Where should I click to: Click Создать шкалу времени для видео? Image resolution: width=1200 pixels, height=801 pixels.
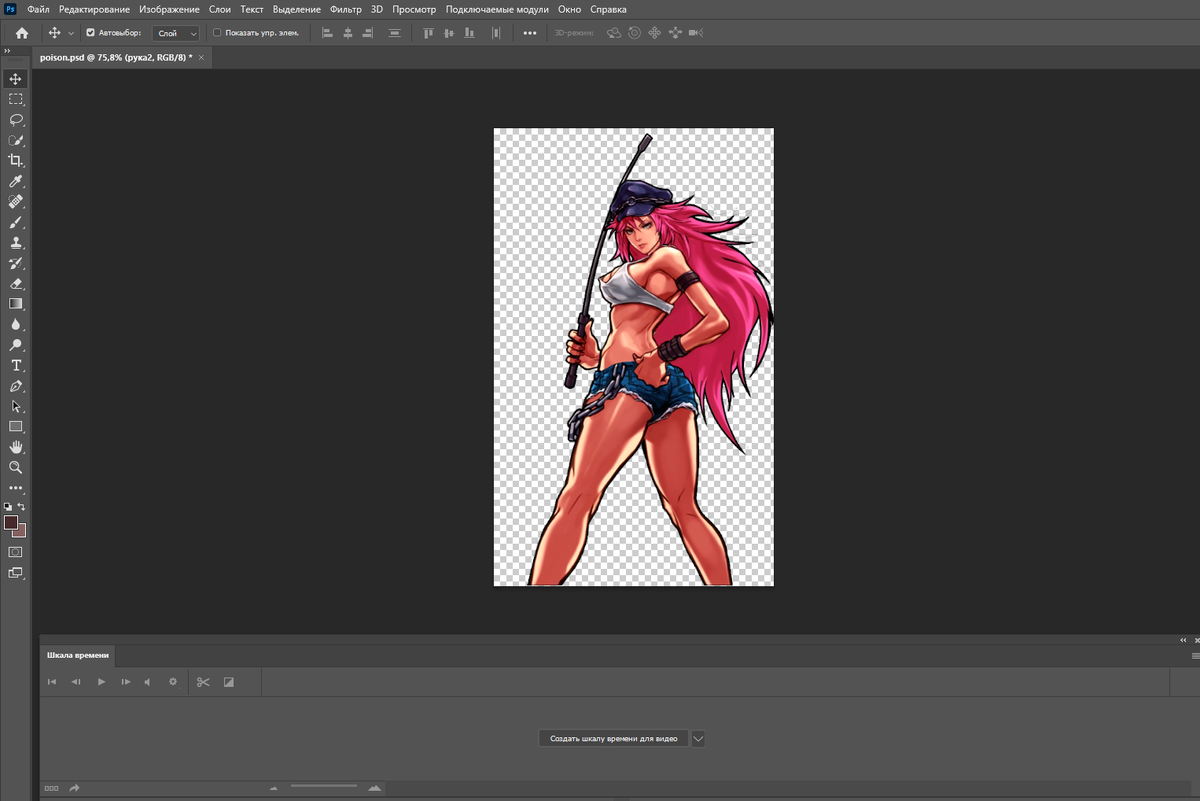(x=614, y=739)
